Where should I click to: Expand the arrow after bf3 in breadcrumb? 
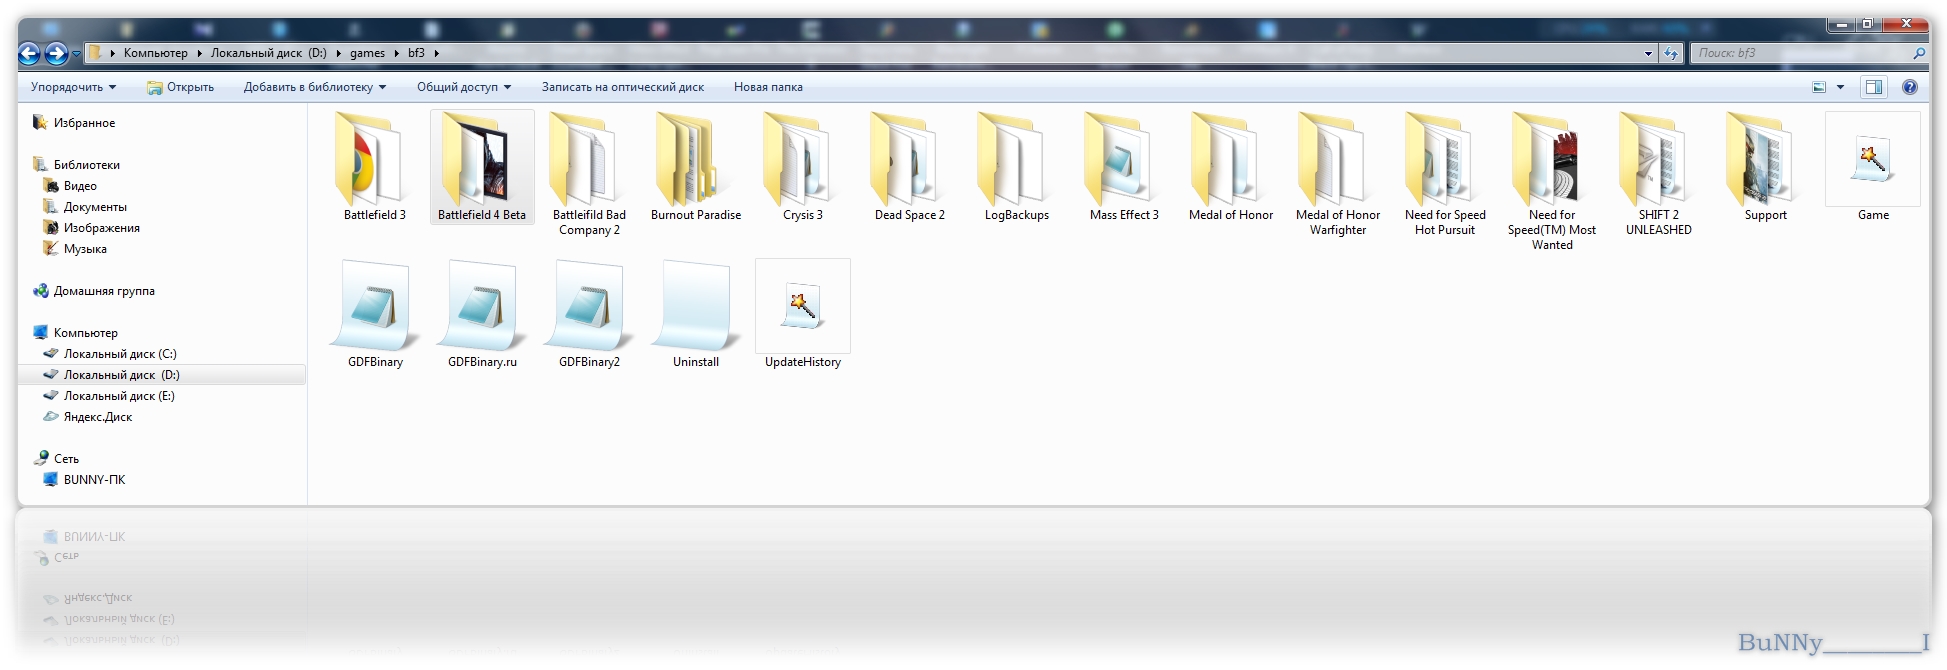coord(437,53)
